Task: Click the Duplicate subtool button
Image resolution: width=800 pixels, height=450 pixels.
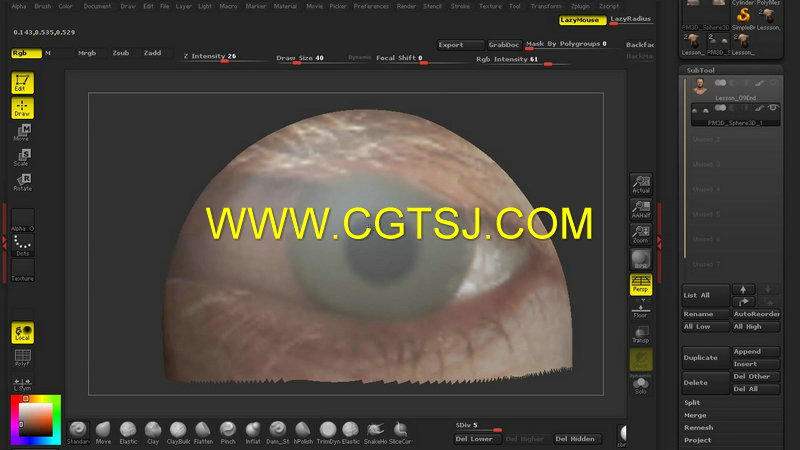Action: (x=706, y=358)
